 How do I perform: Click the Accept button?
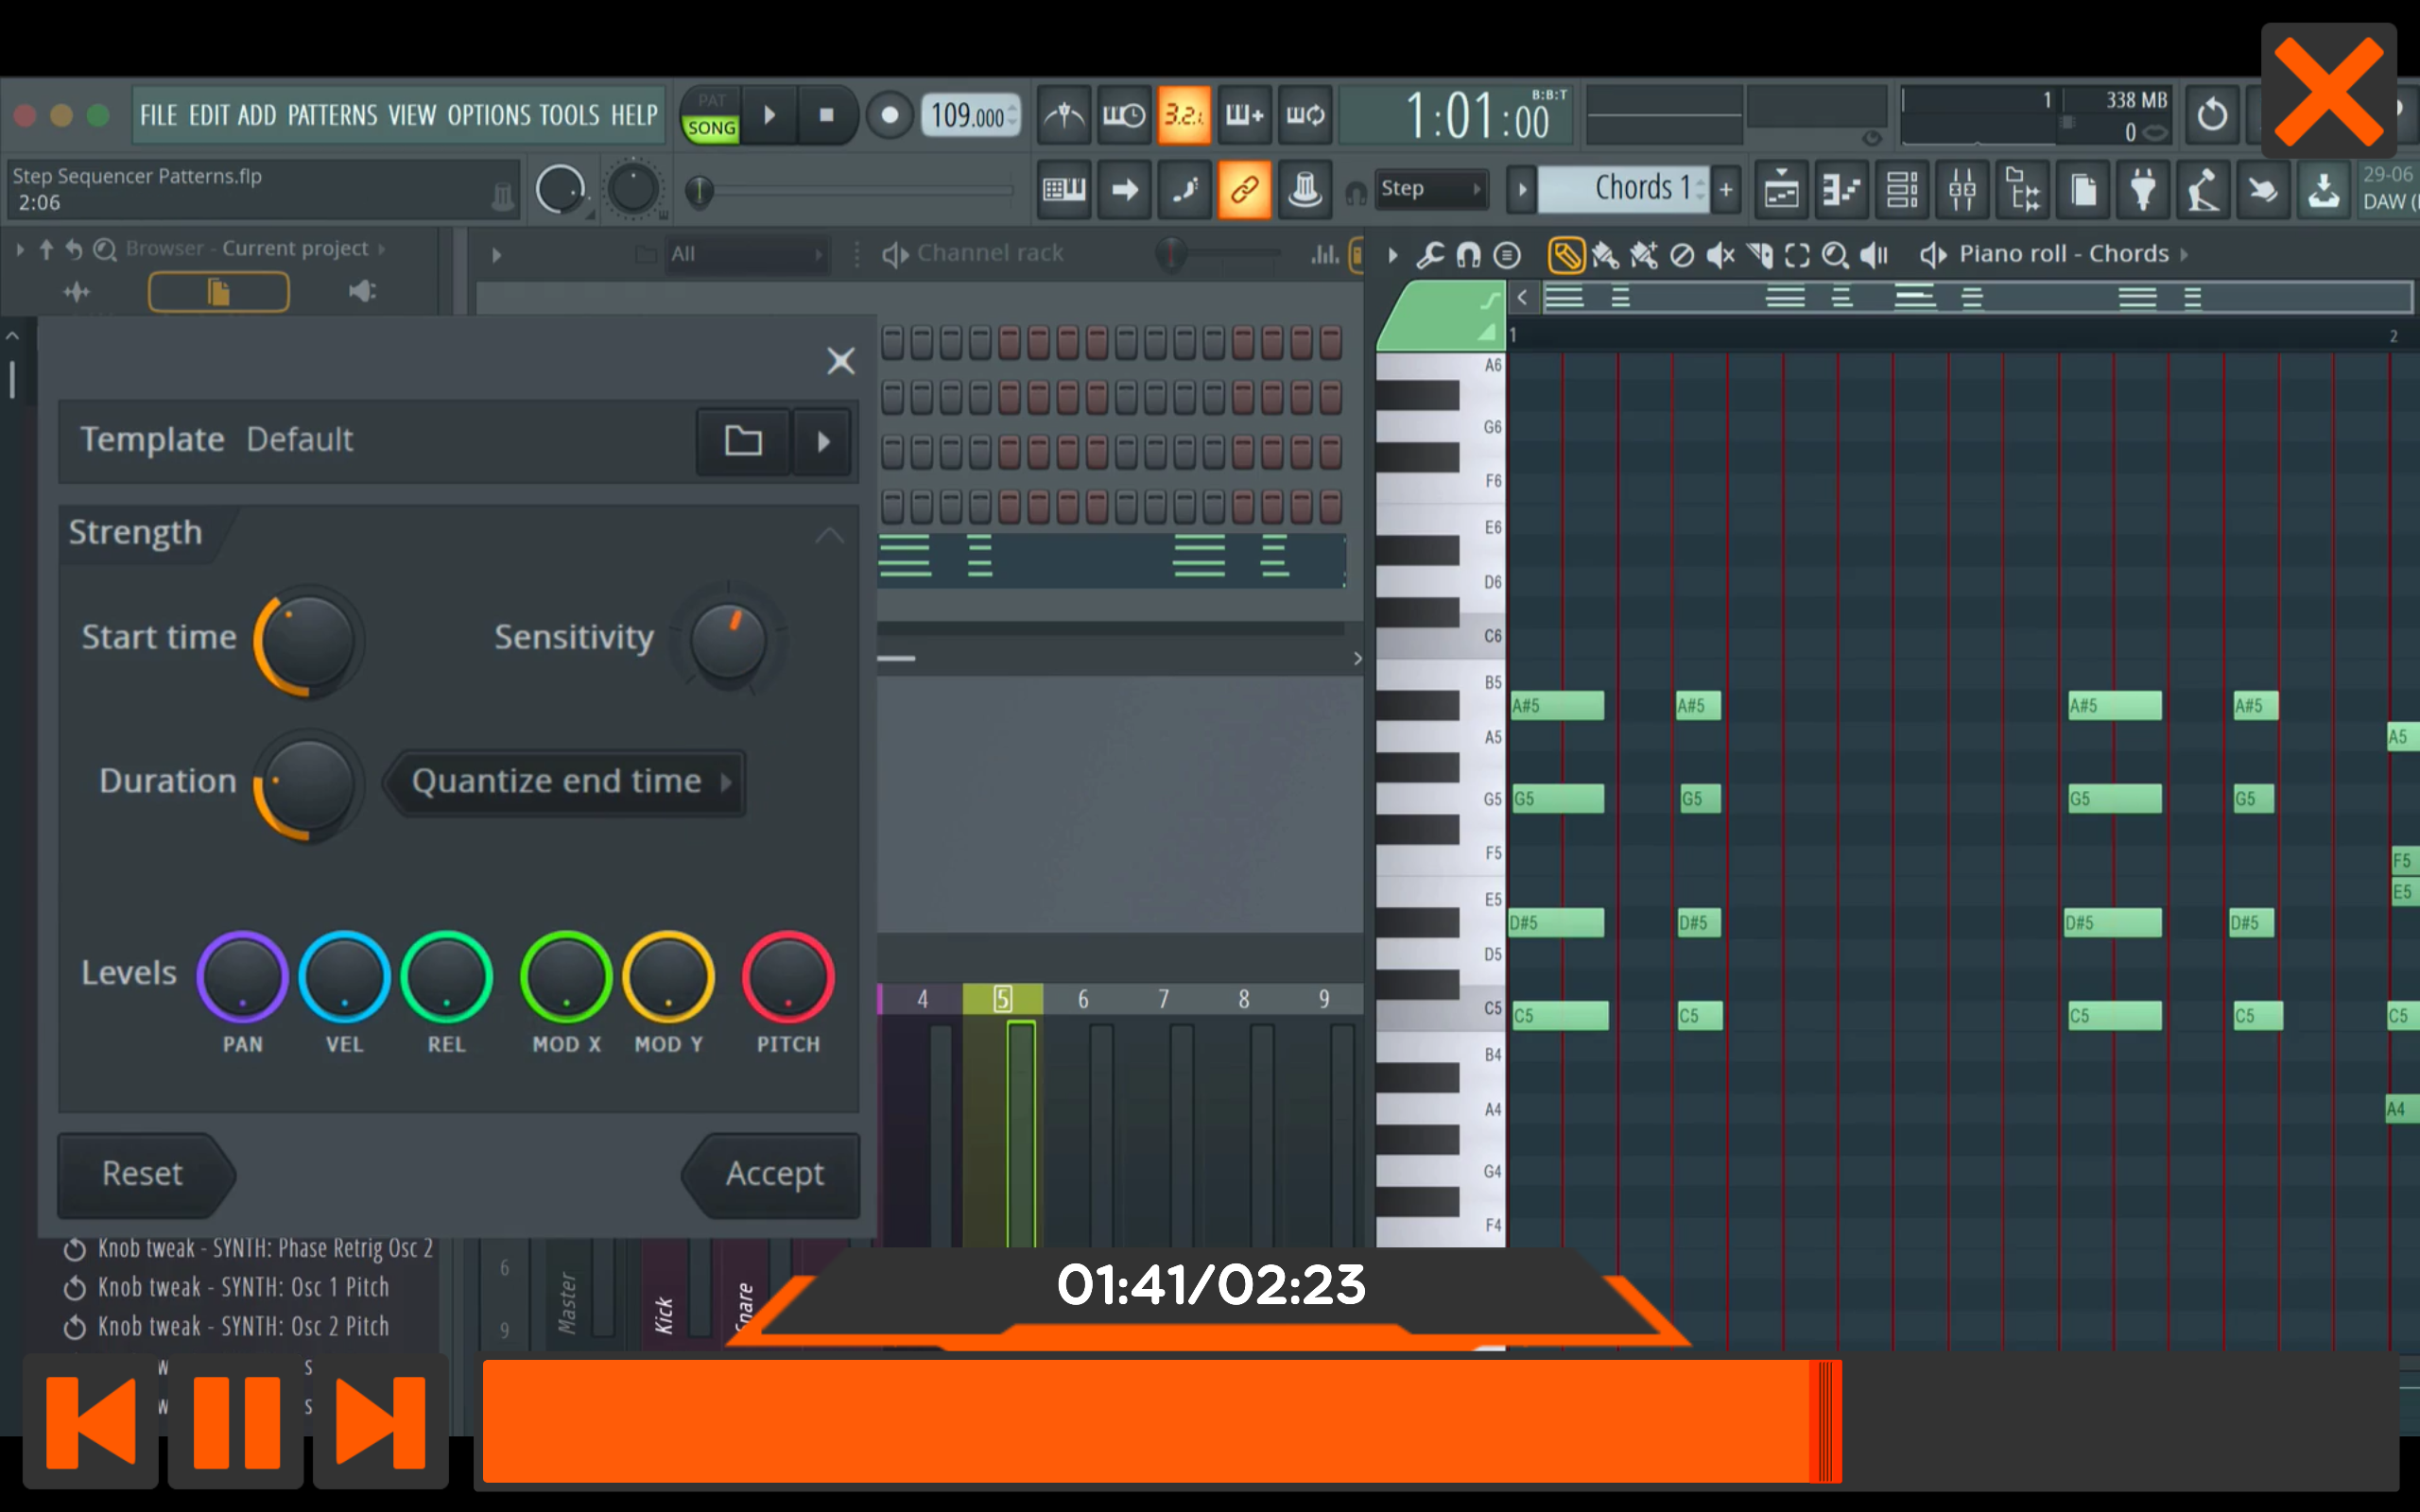pos(772,1174)
